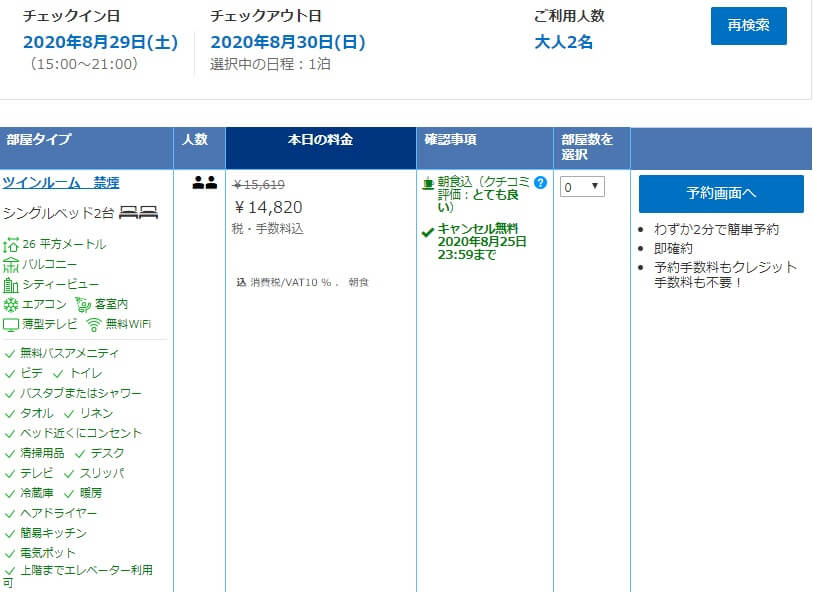813x592 pixels.
Task: Click the WiFi icon by 無料WiFi
Action: point(94,325)
